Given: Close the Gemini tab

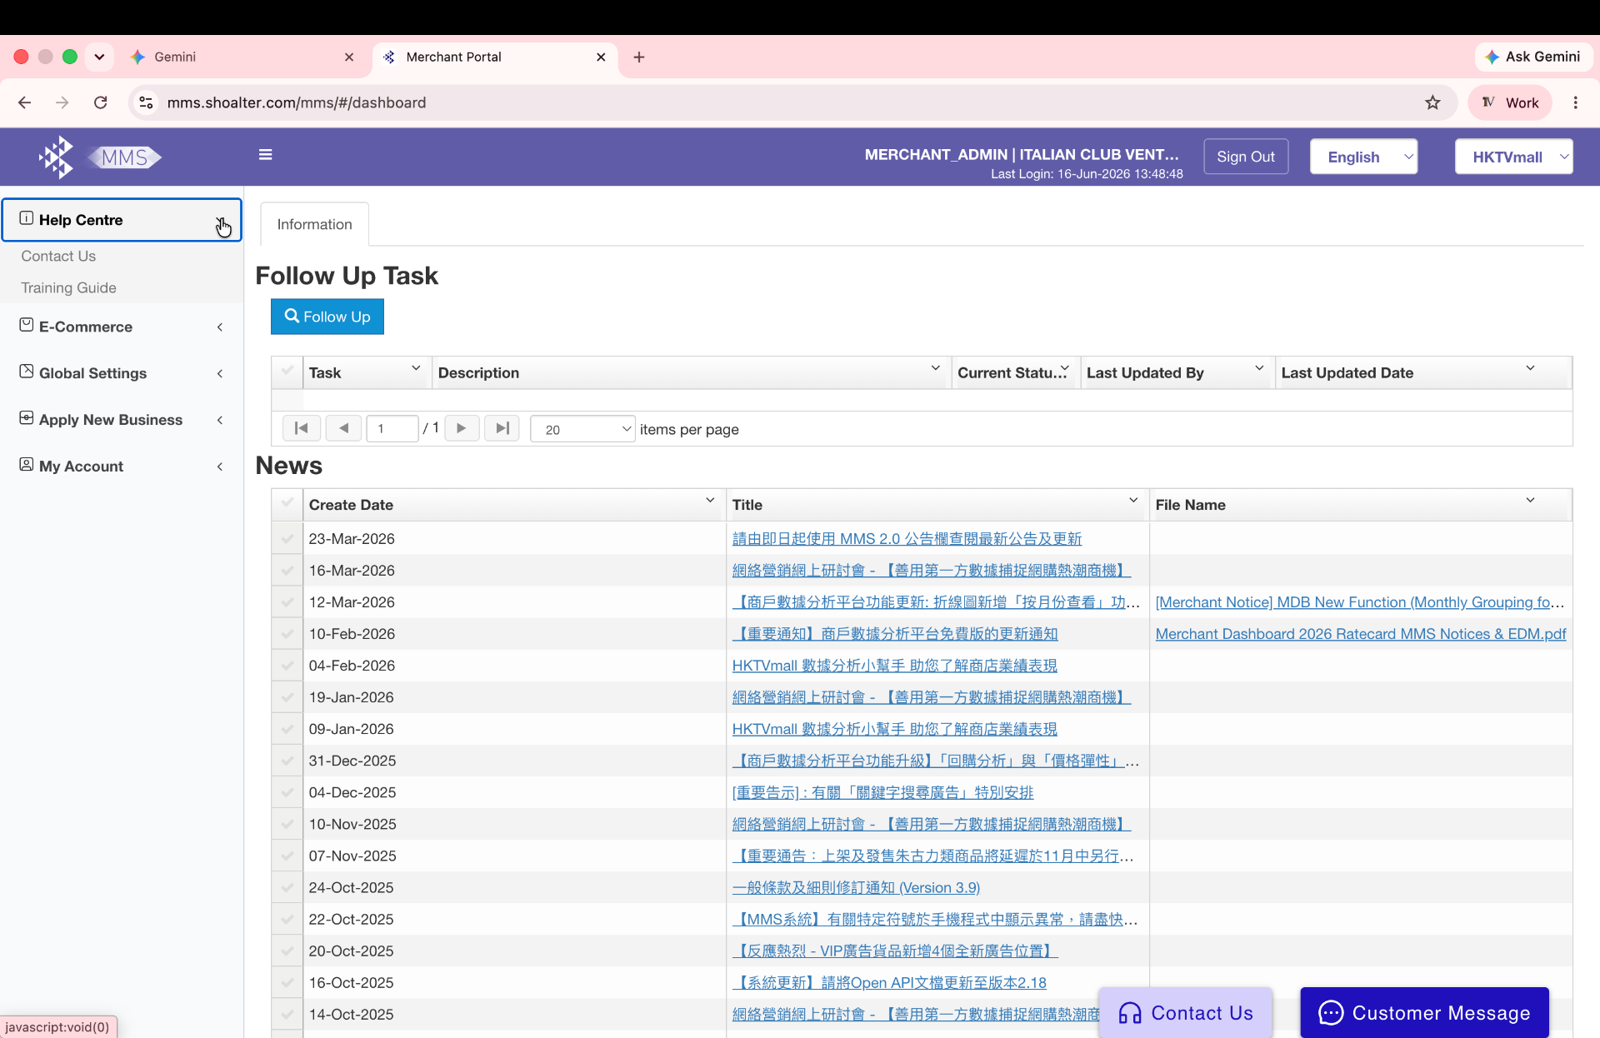Looking at the screenshot, I should (x=349, y=57).
